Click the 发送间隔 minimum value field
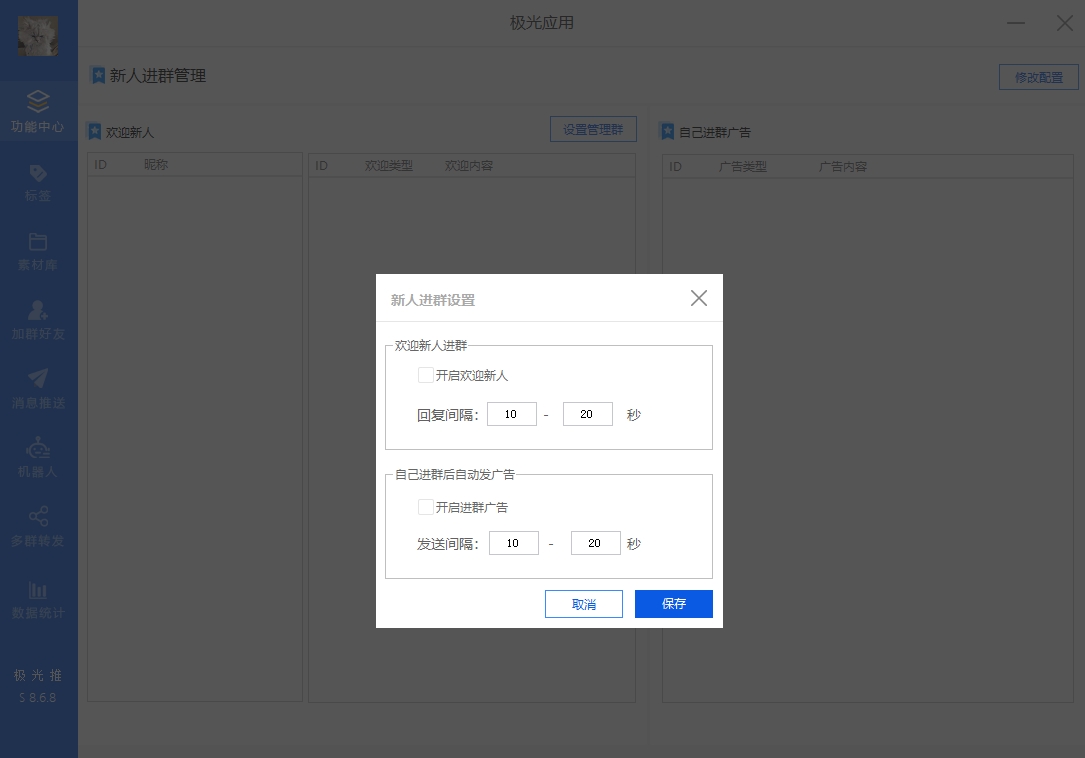 (x=514, y=543)
